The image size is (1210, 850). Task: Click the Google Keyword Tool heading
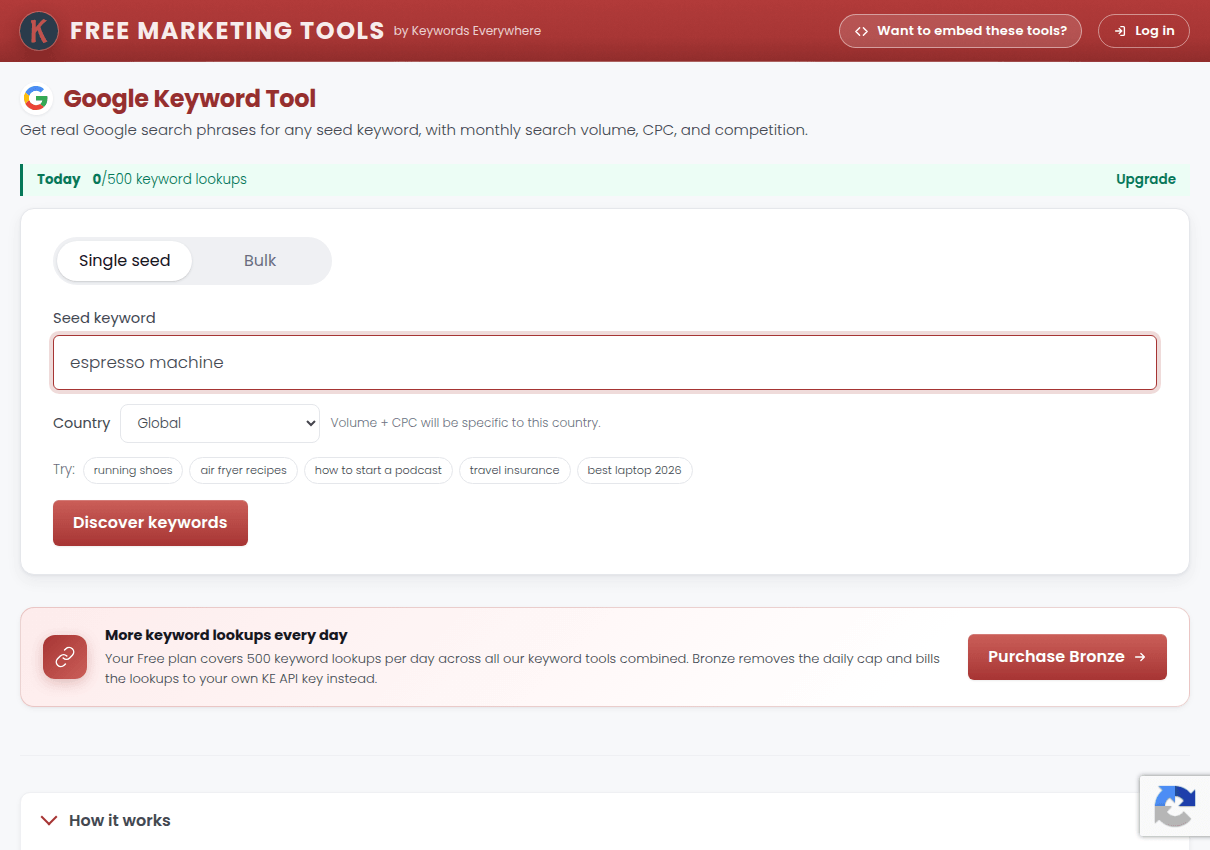click(190, 99)
